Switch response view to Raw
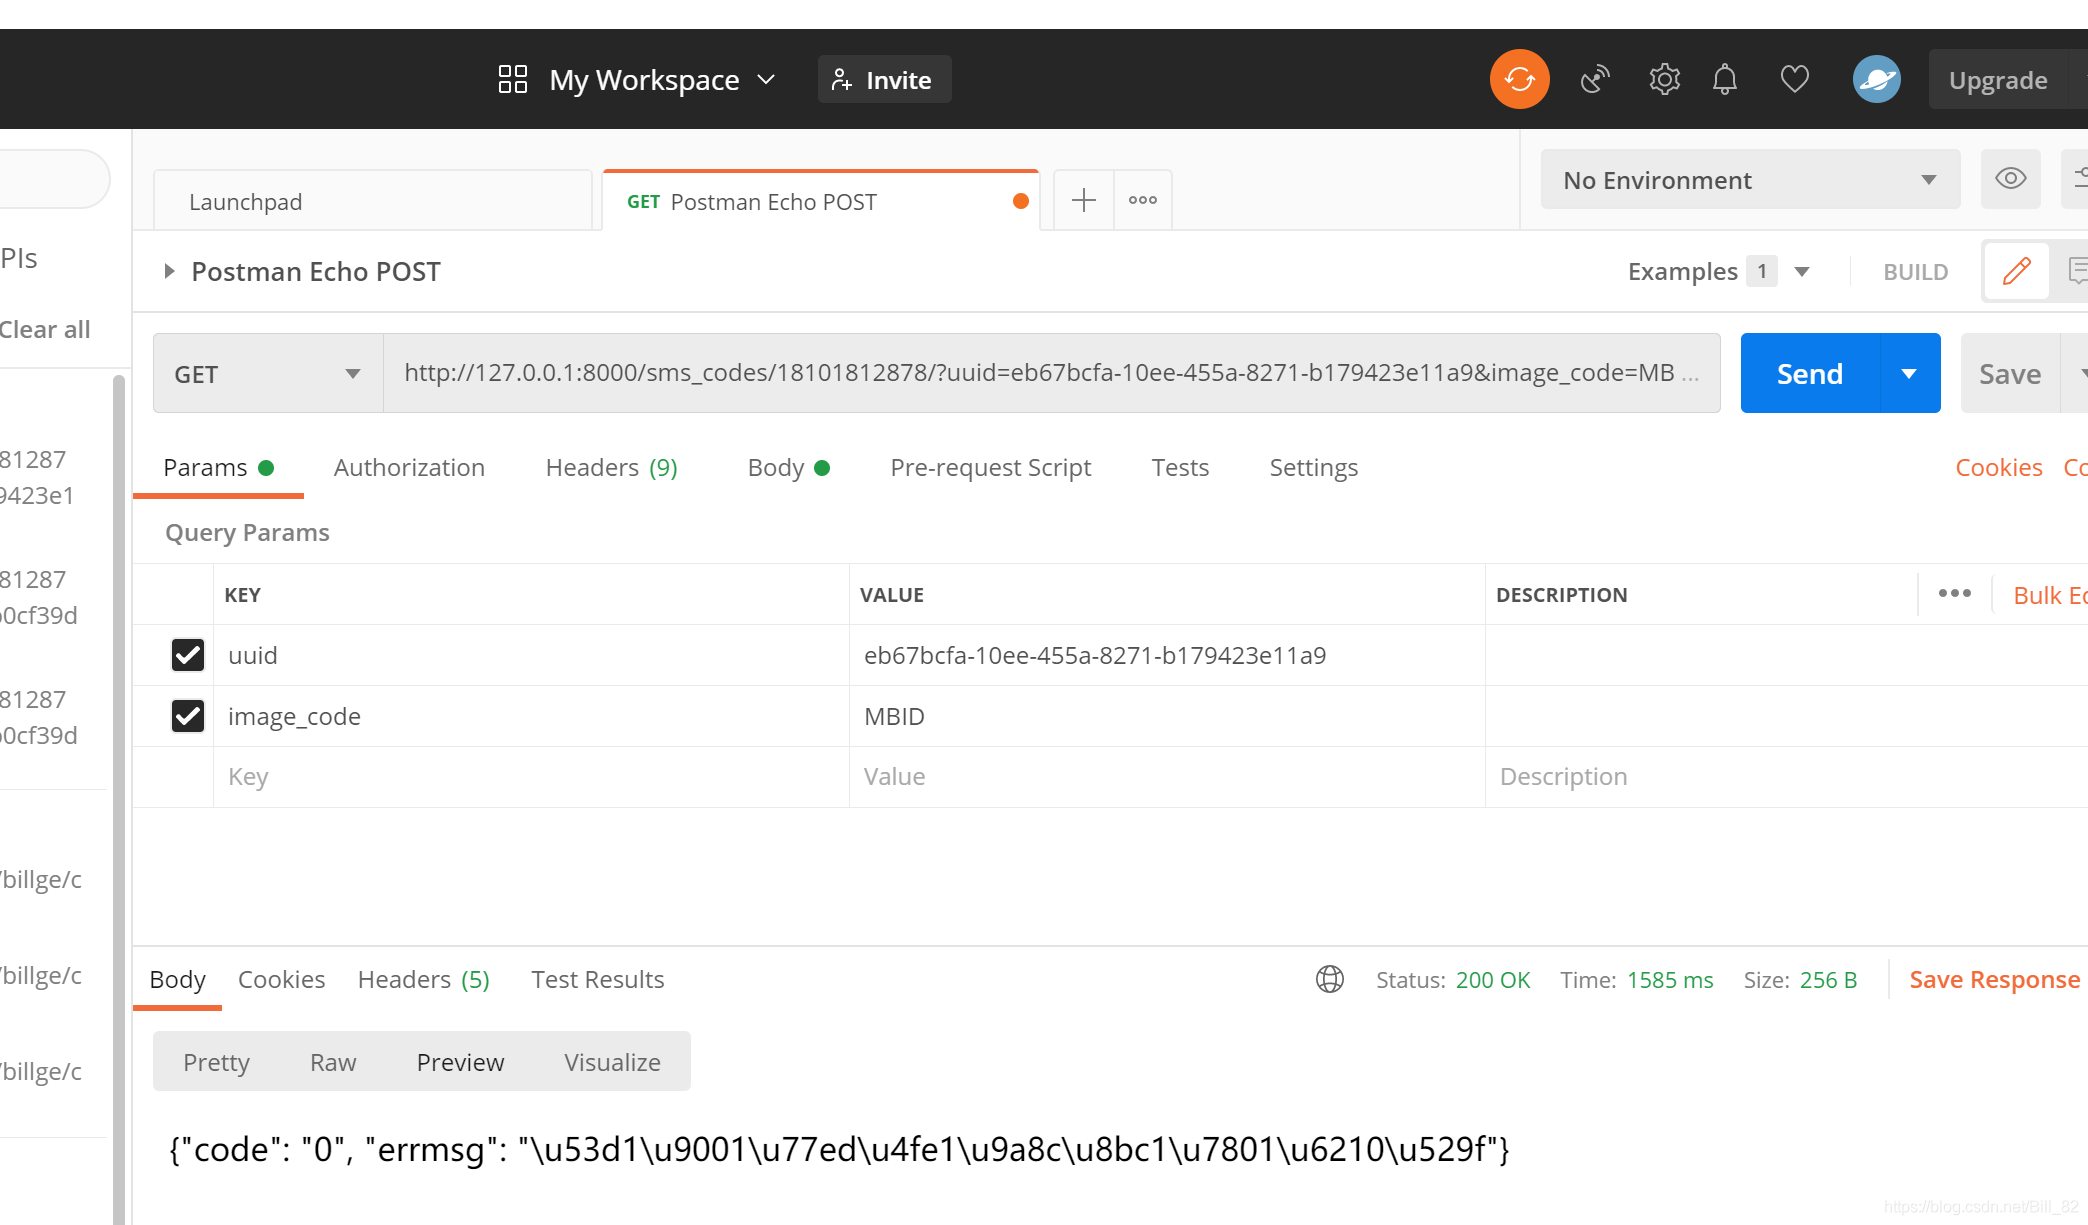Image resolution: width=2088 pixels, height=1225 pixels. [x=333, y=1062]
